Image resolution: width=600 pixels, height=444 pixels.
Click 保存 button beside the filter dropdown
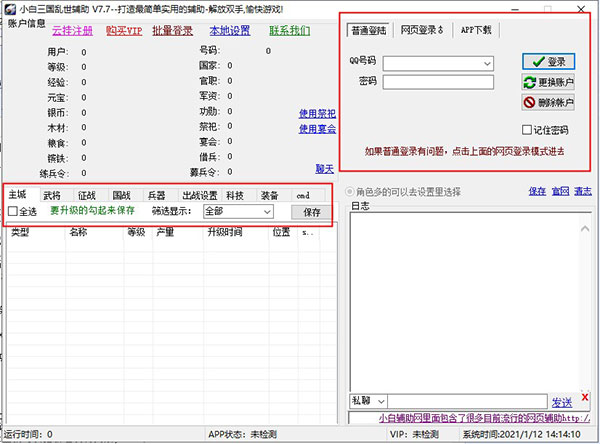(312, 212)
